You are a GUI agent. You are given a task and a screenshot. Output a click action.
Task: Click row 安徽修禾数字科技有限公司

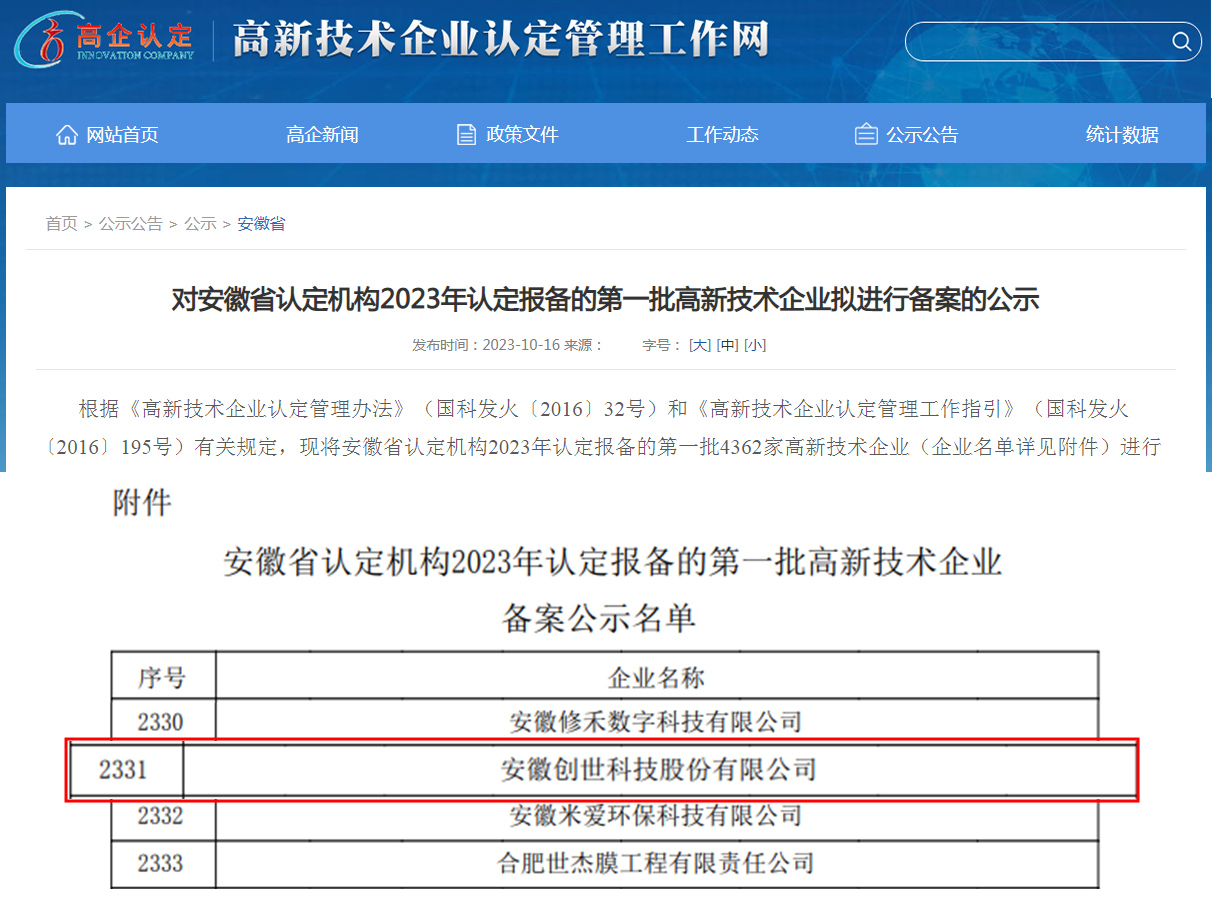(x=656, y=721)
